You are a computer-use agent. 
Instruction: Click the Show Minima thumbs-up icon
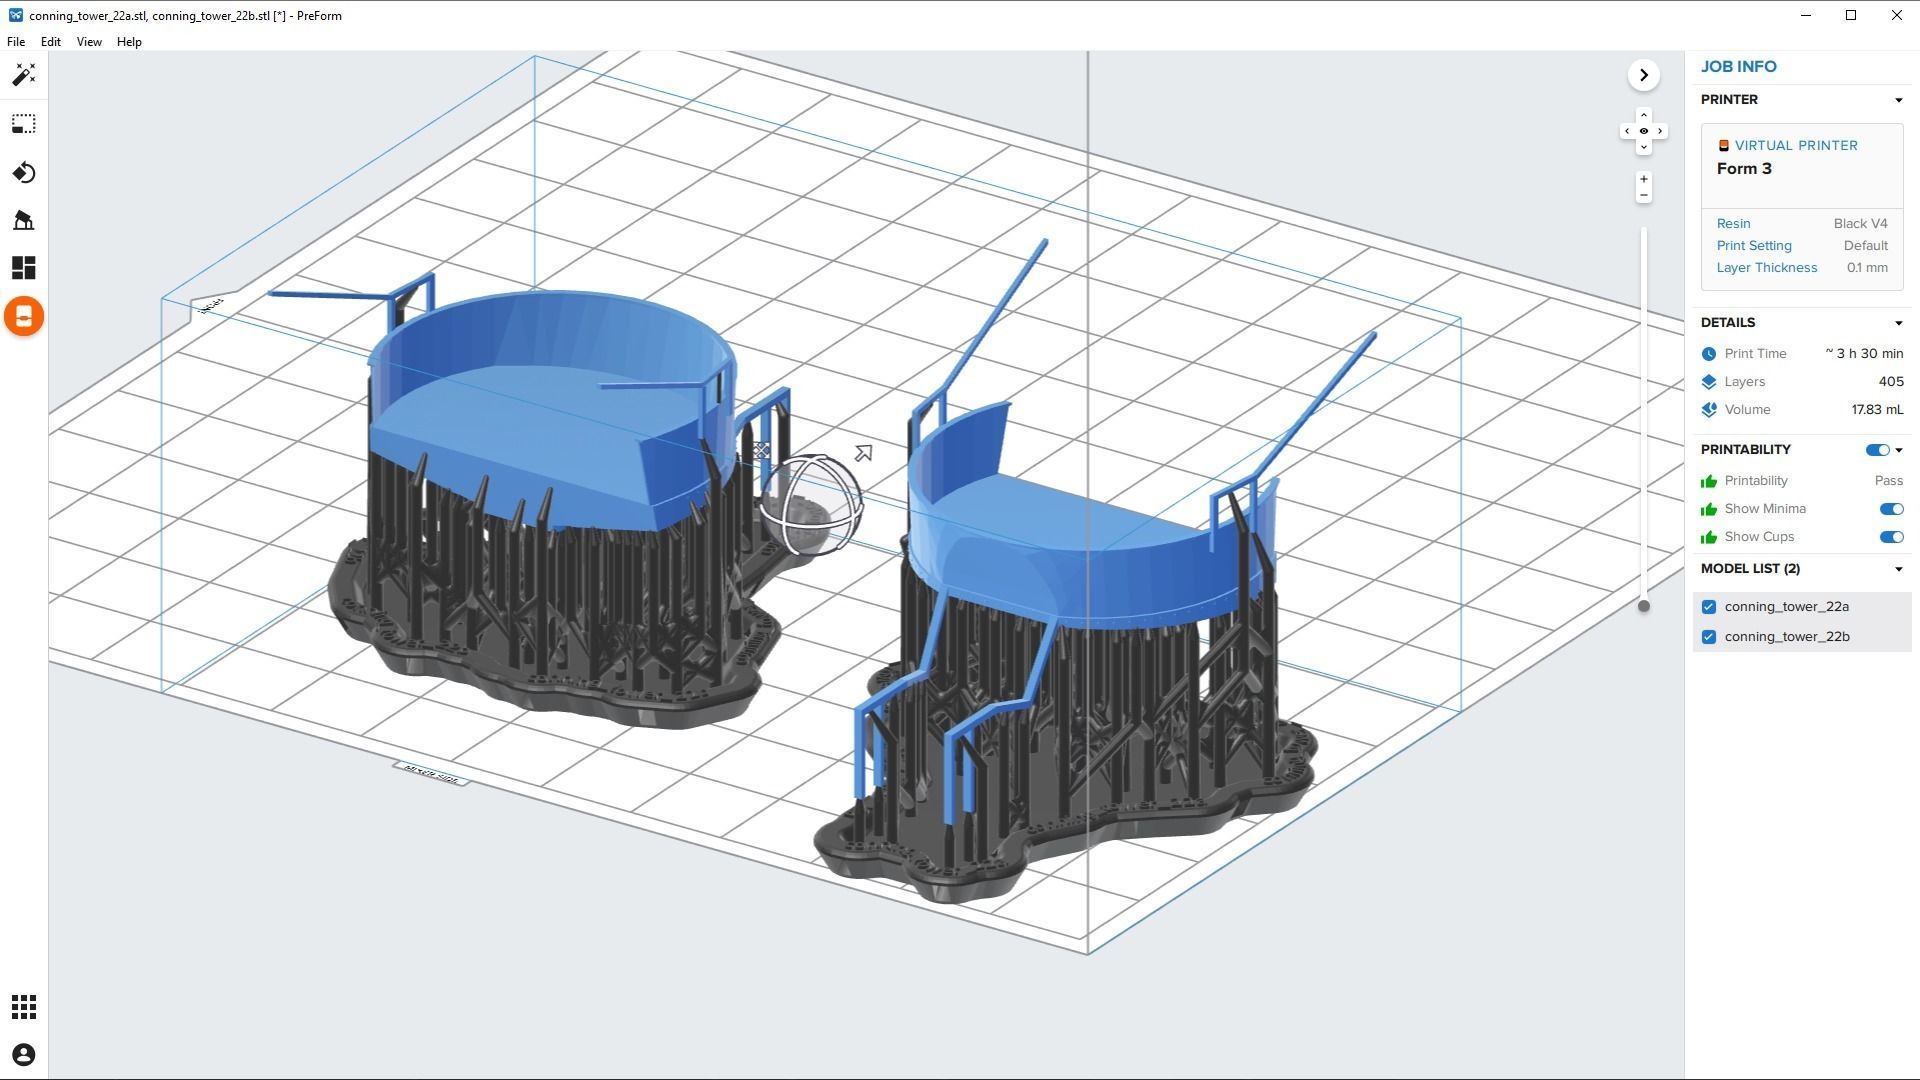[1709, 509]
